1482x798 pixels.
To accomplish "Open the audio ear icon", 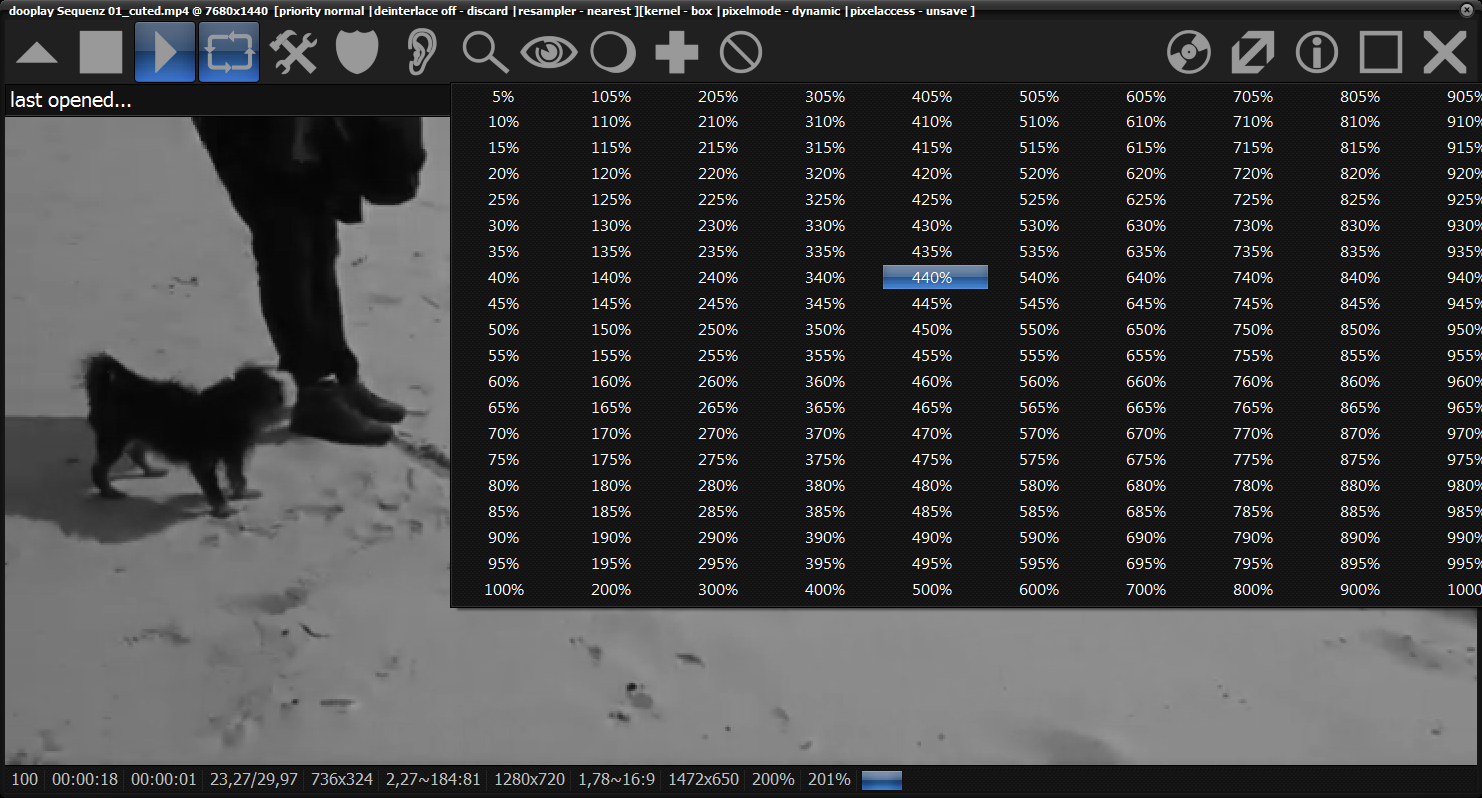I will coord(421,52).
